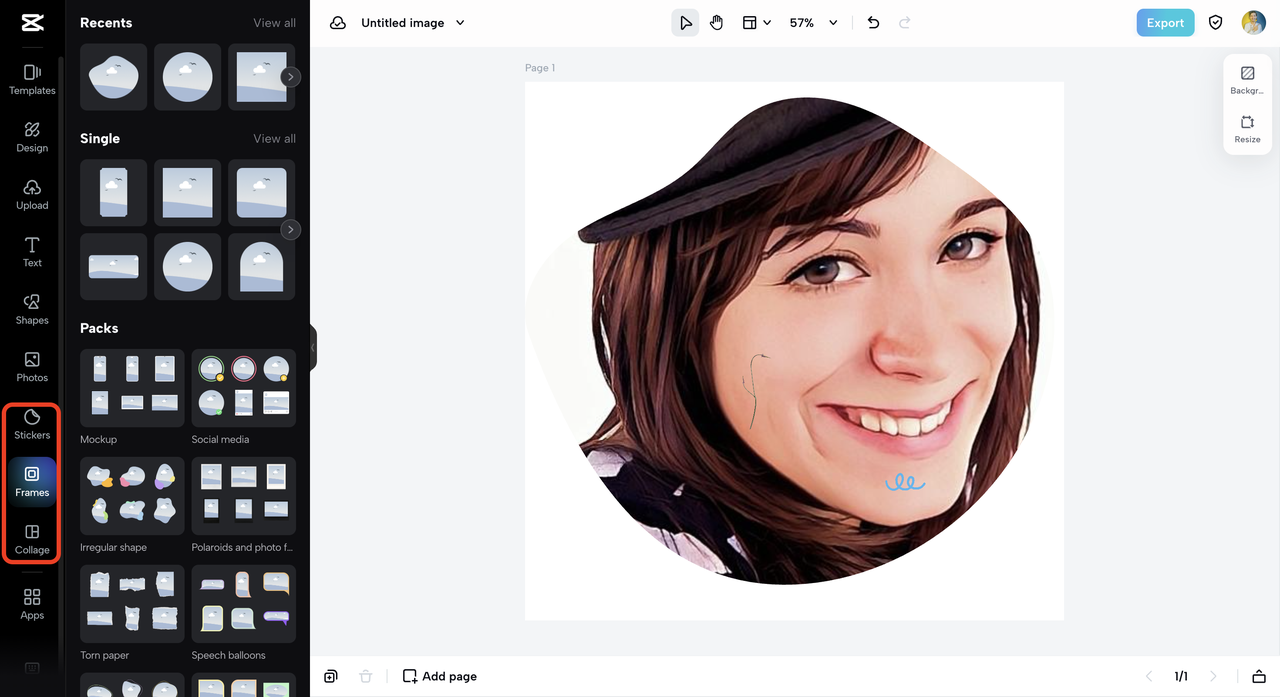Click the CapCut logo icon
Image resolution: width=1280 pixels, height=697 pixels.
[32, 24]
